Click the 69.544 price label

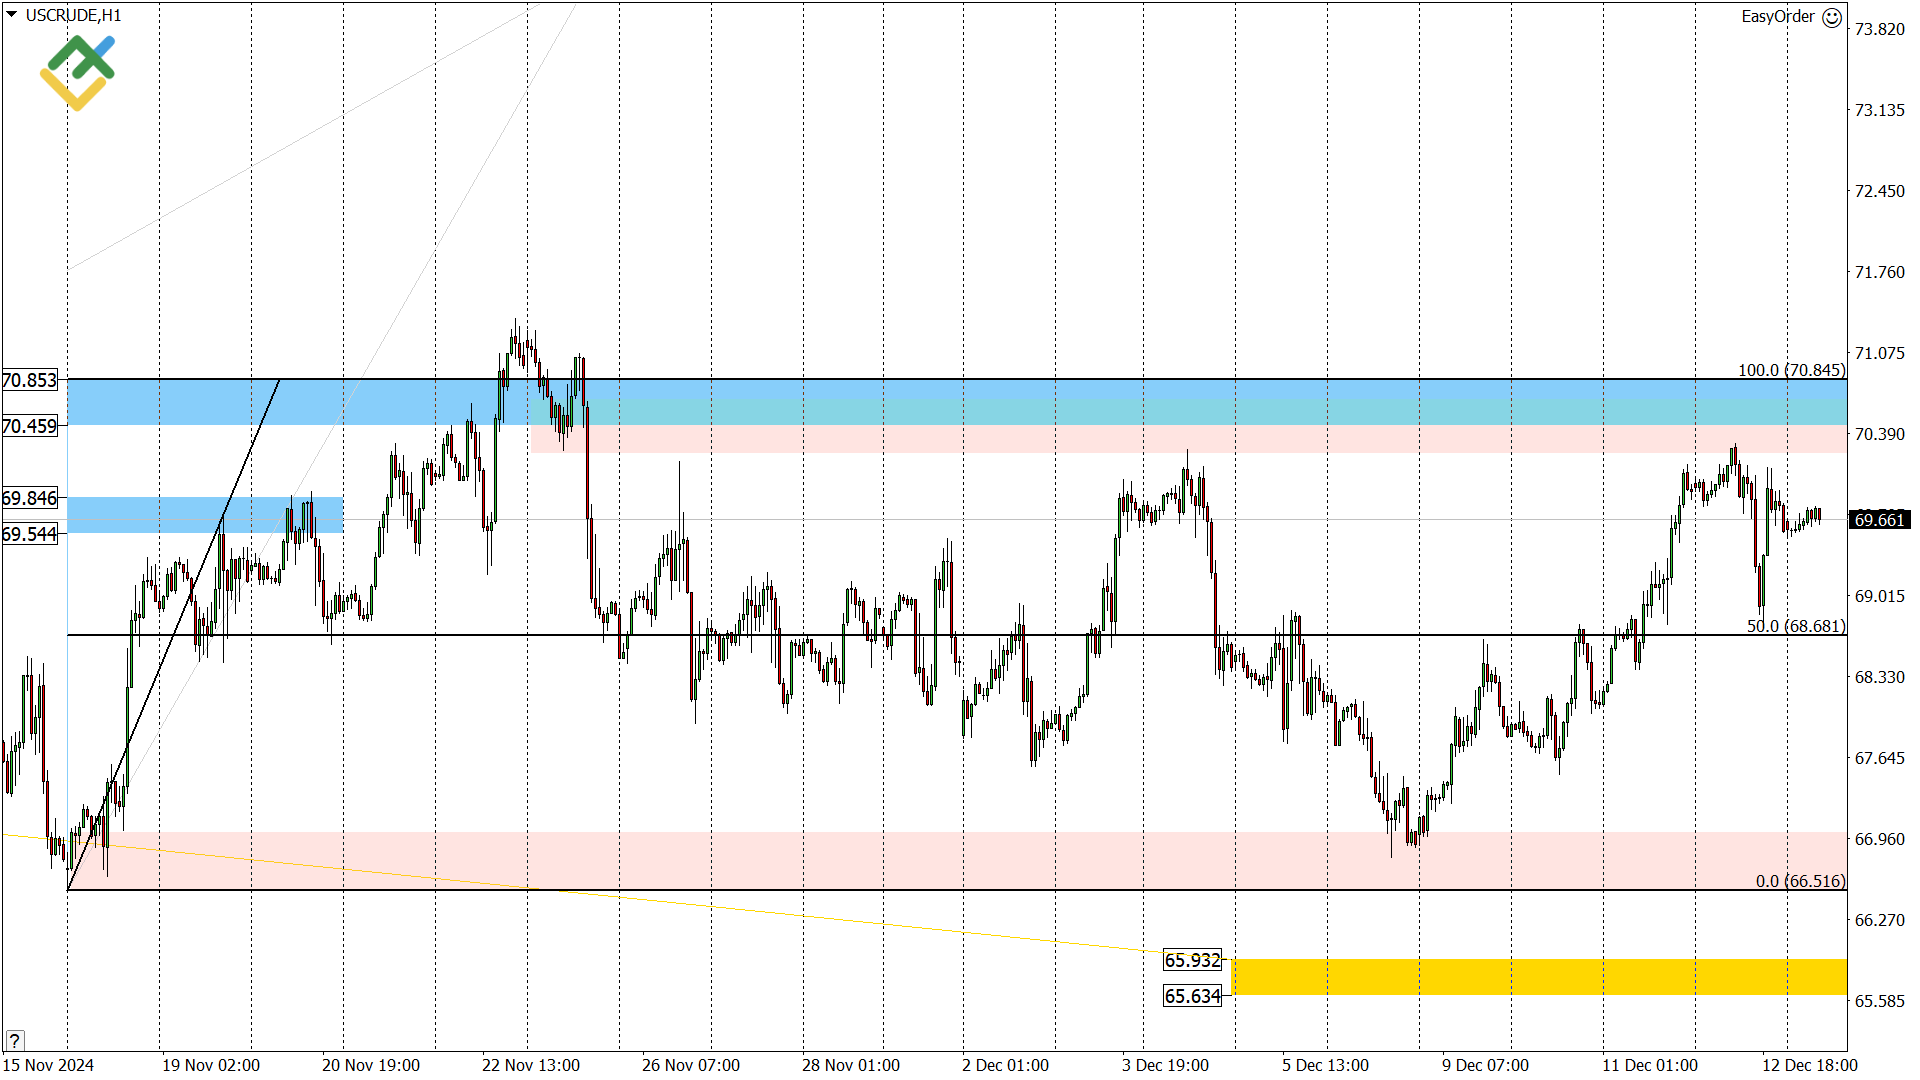(30, 534)
